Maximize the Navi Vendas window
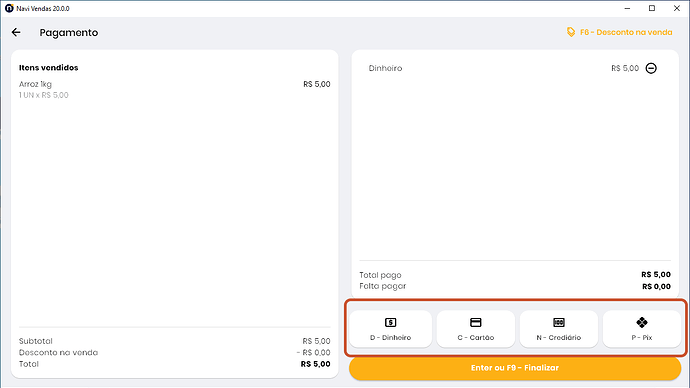This screenshot has width=690, height=388. point(652,8)
